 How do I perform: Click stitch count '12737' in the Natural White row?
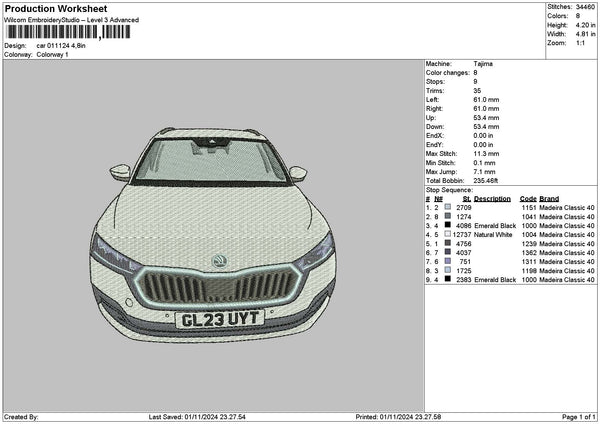pos(461,235)
